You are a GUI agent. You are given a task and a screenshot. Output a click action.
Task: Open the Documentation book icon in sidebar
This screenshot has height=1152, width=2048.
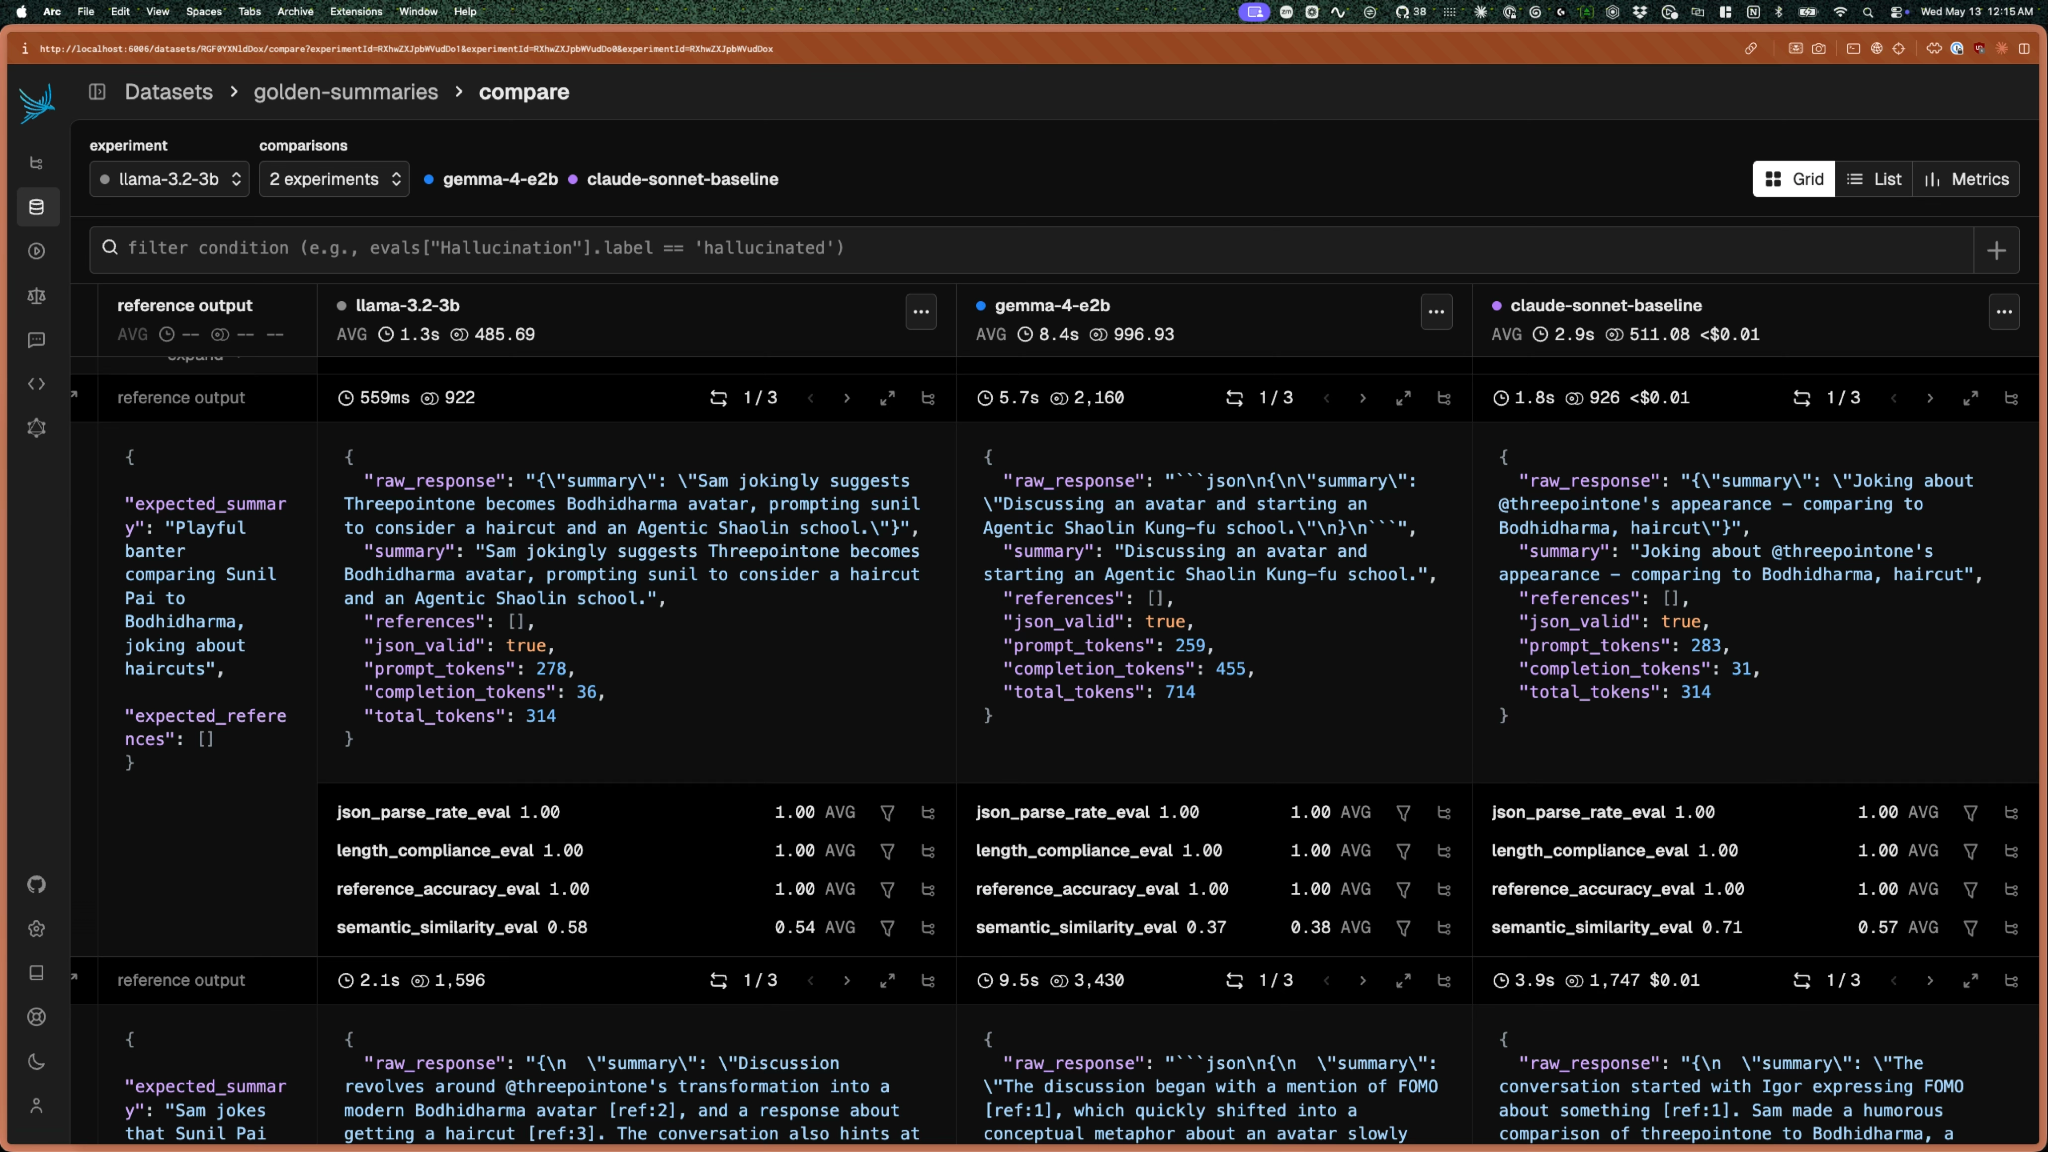coord(37,973)
